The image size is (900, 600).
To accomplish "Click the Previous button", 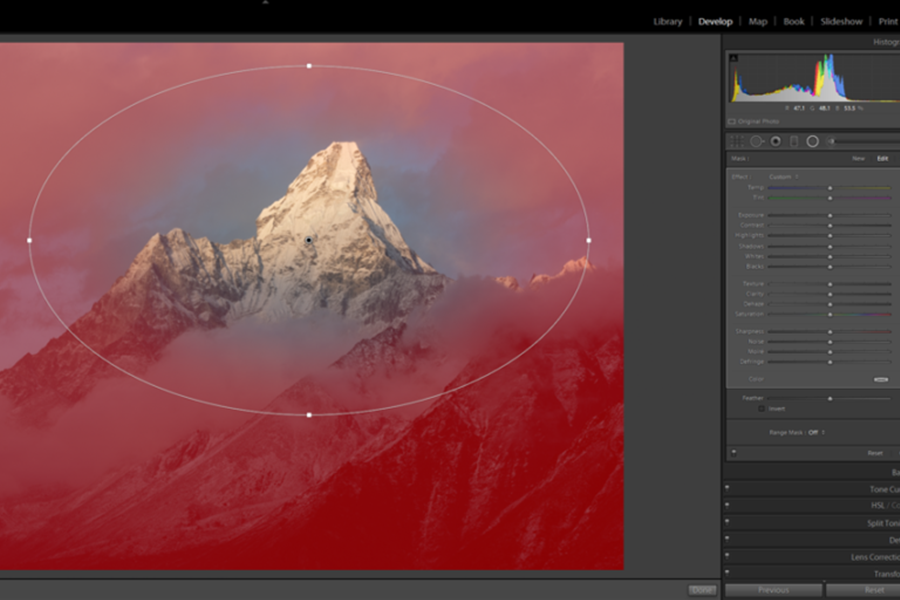I will click(x=773, y=590).
